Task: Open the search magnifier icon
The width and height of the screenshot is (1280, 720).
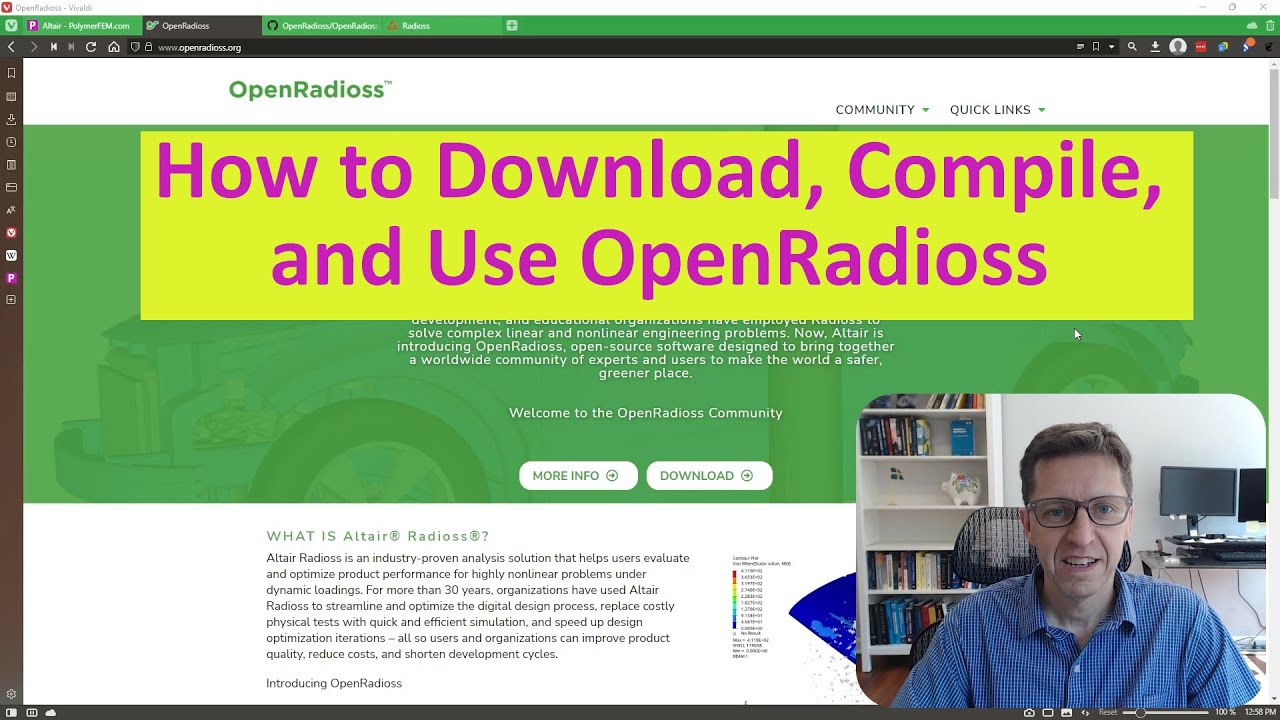Action: tap(1132, 47)
